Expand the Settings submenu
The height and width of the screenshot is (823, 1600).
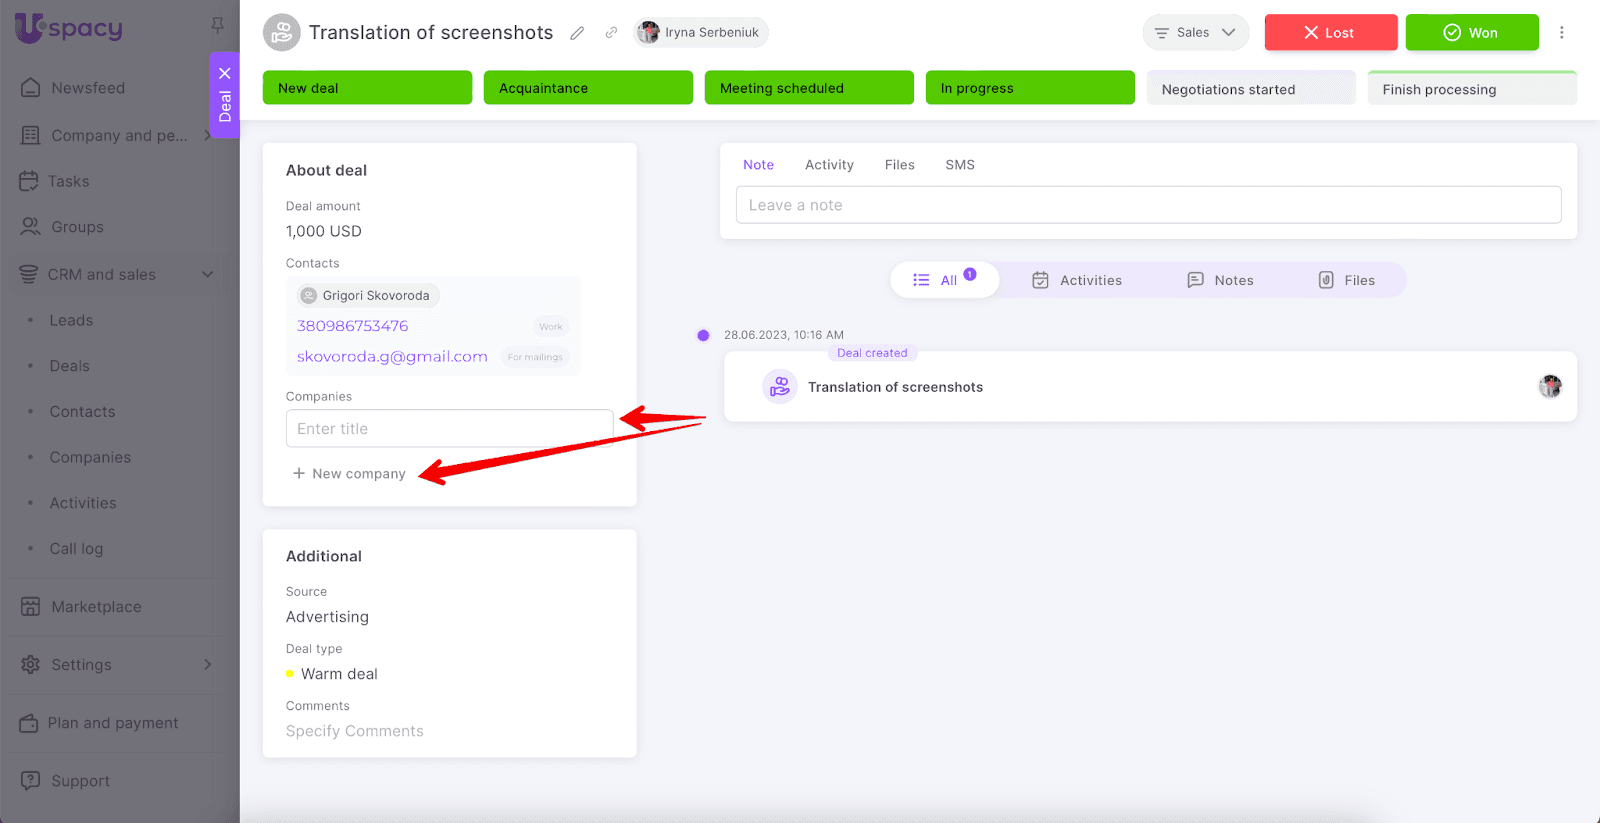(x=207, y=665)
